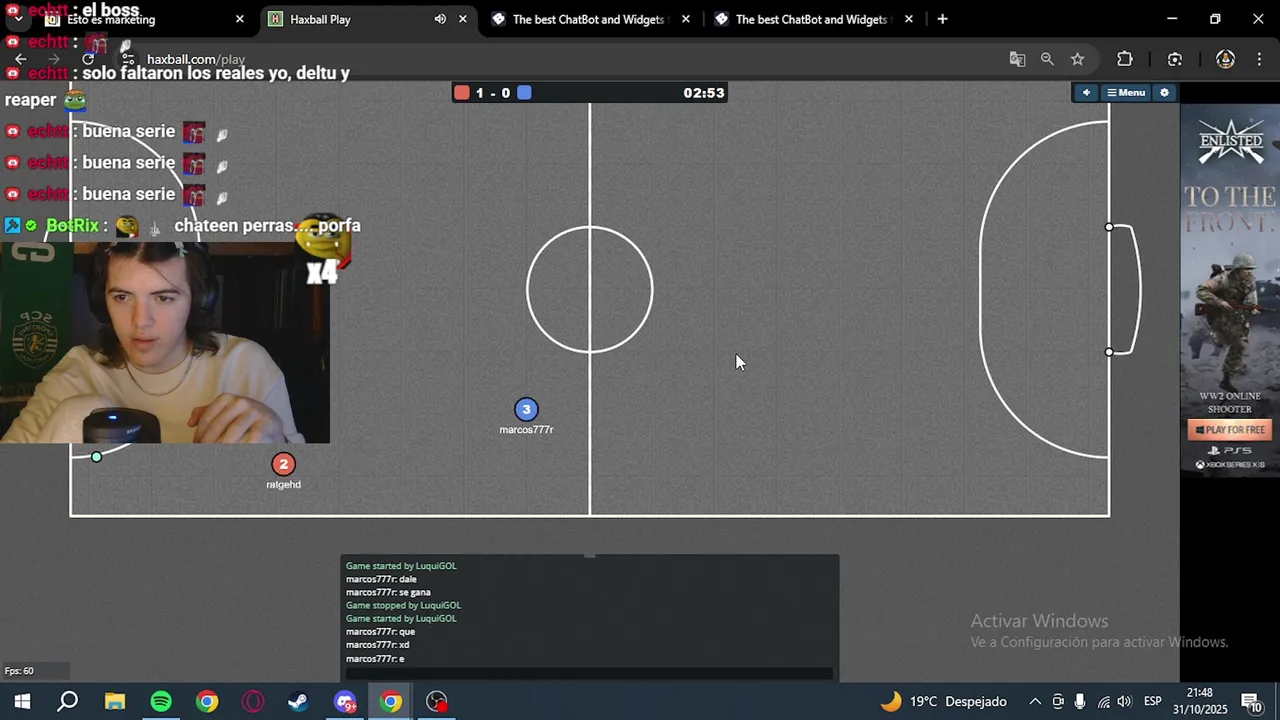Open the 19°C Despejado weather widget
Screen dimensions: 1280x720
pos(943,702)
